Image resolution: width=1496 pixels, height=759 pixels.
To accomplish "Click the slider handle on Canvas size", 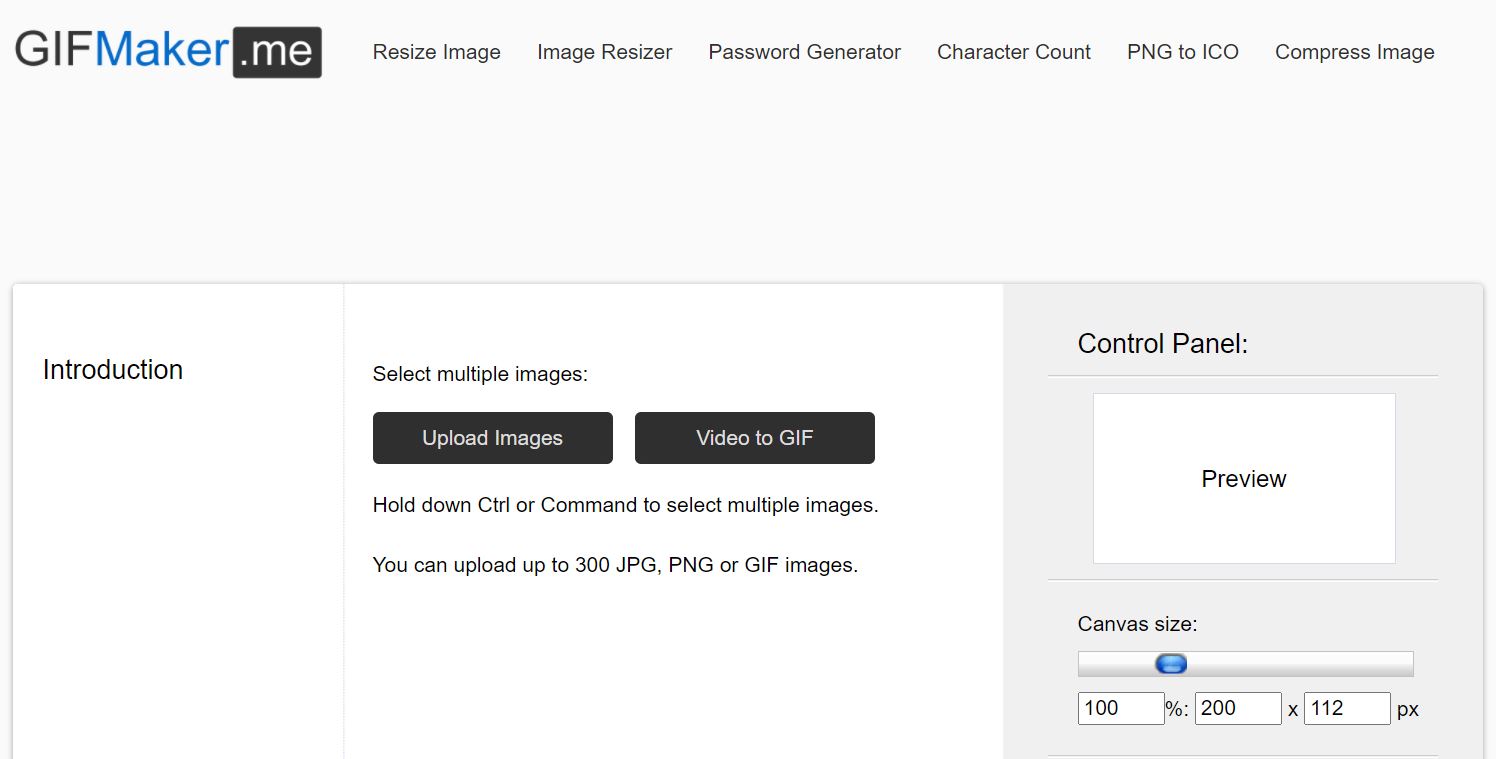I will [1170, 663].
